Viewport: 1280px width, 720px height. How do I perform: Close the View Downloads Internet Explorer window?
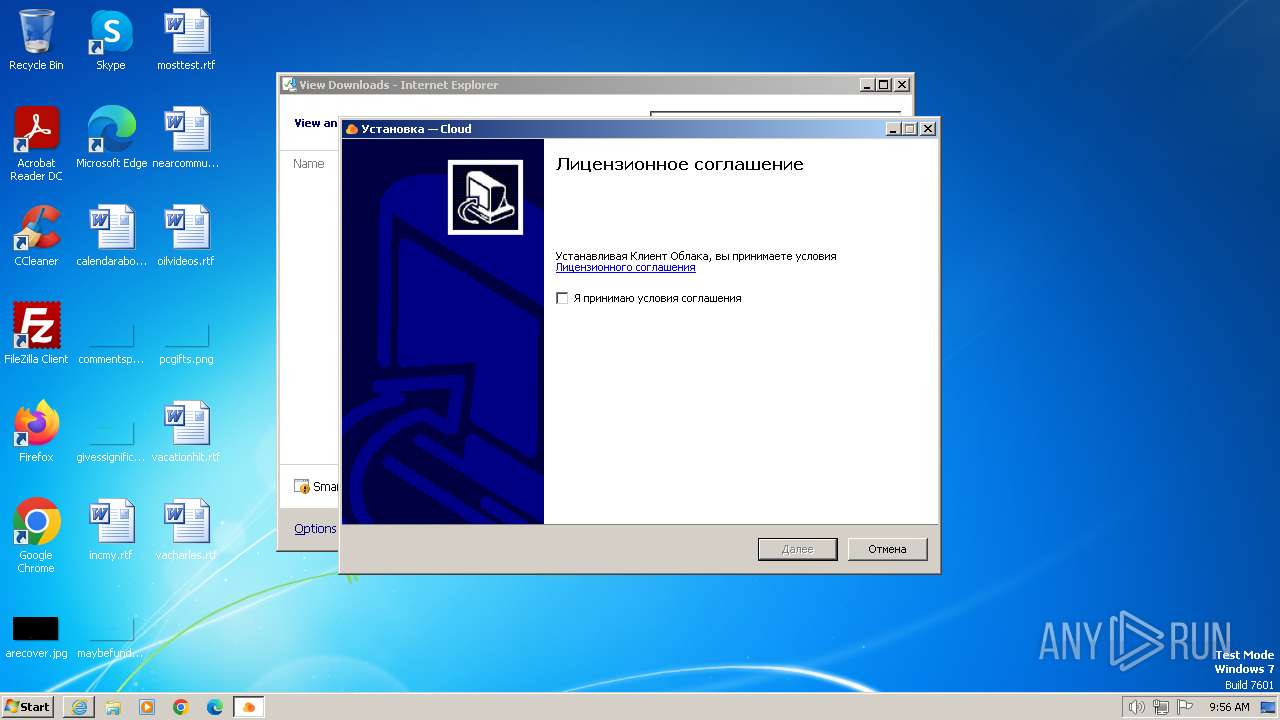(901, 85)
